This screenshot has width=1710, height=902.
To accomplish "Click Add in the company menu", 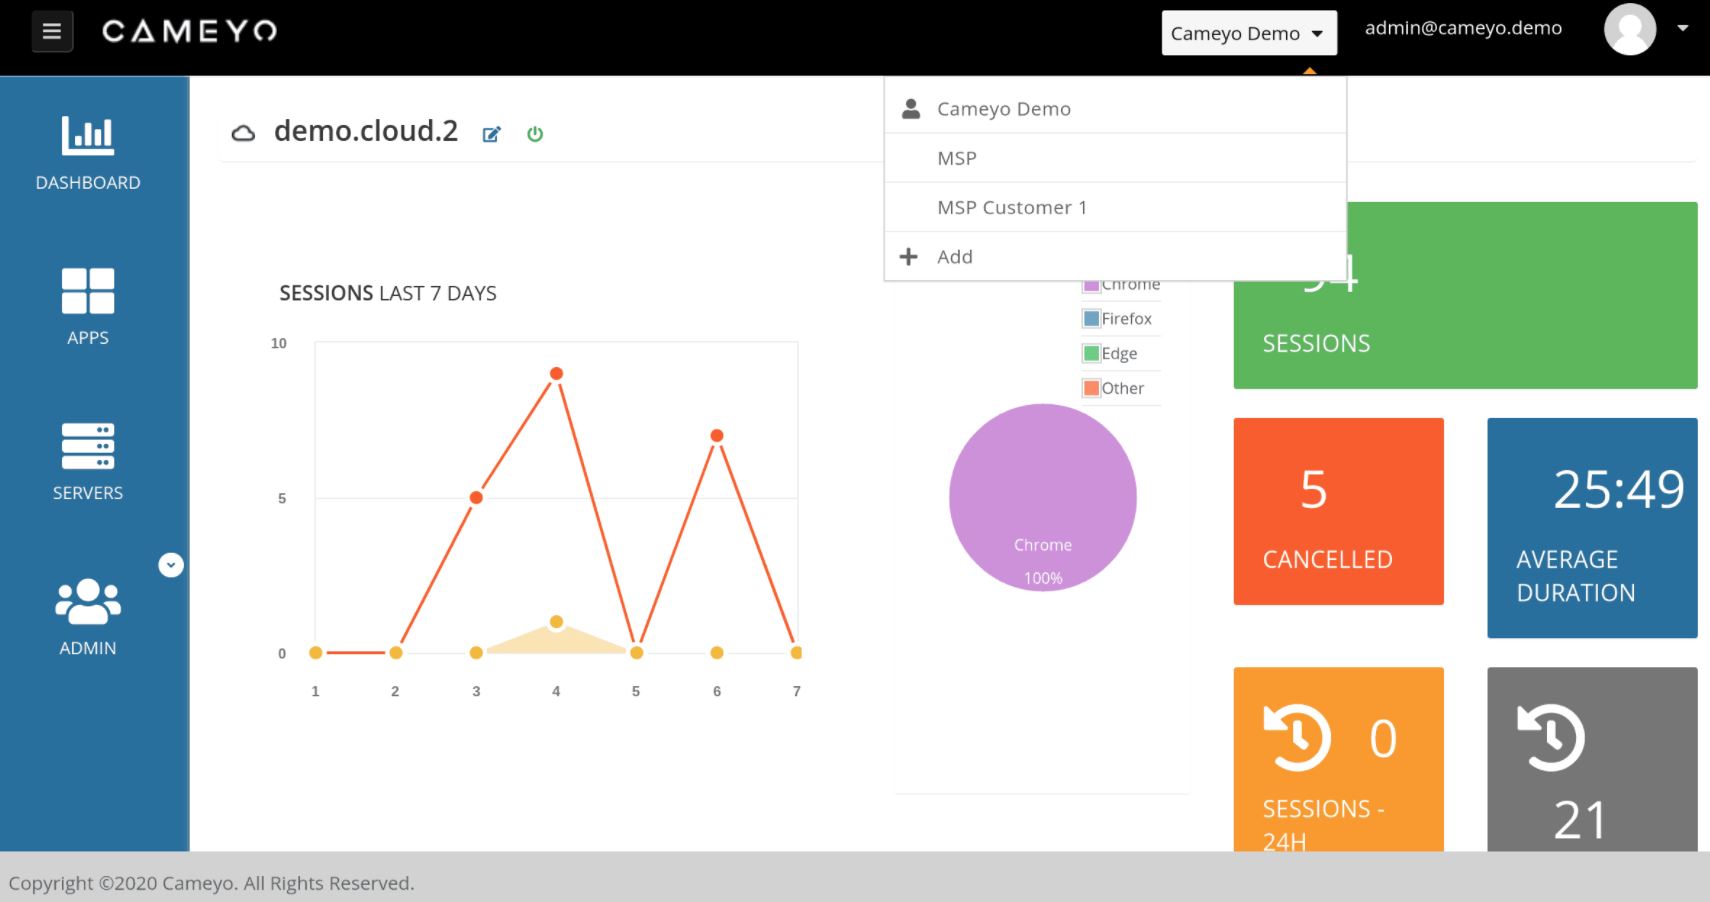I will pos(1115,257).
